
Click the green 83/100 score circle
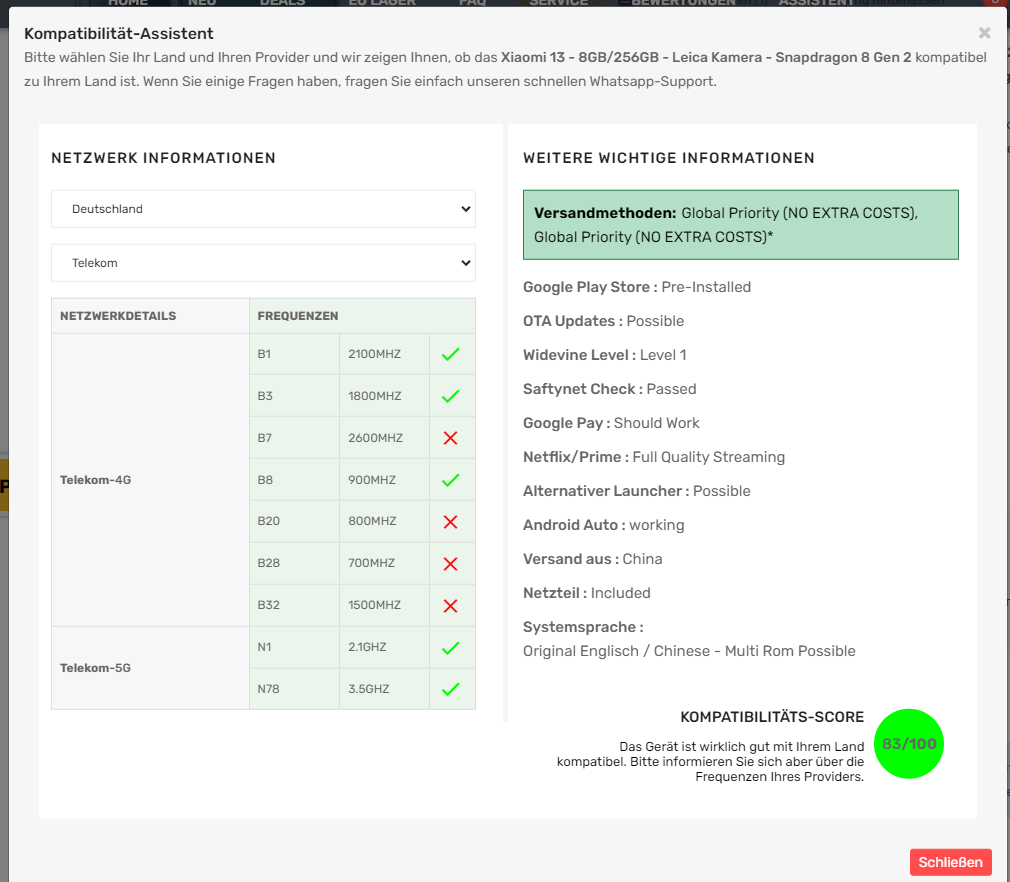click(908, 744)
